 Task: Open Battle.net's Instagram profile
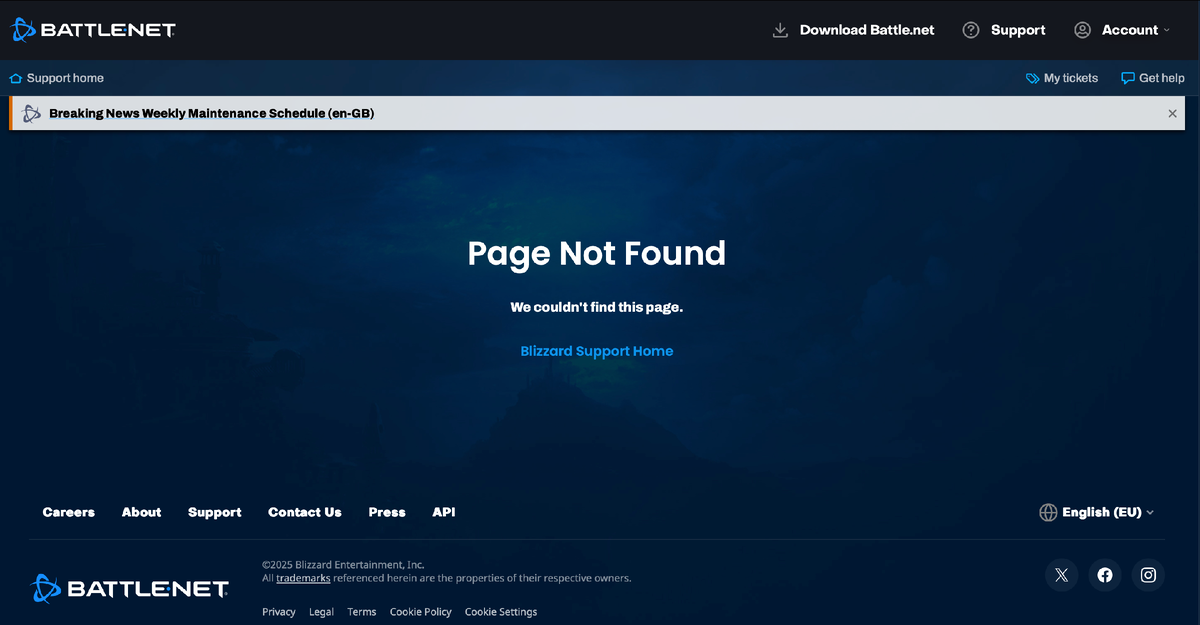click(x=1147, y=574)
